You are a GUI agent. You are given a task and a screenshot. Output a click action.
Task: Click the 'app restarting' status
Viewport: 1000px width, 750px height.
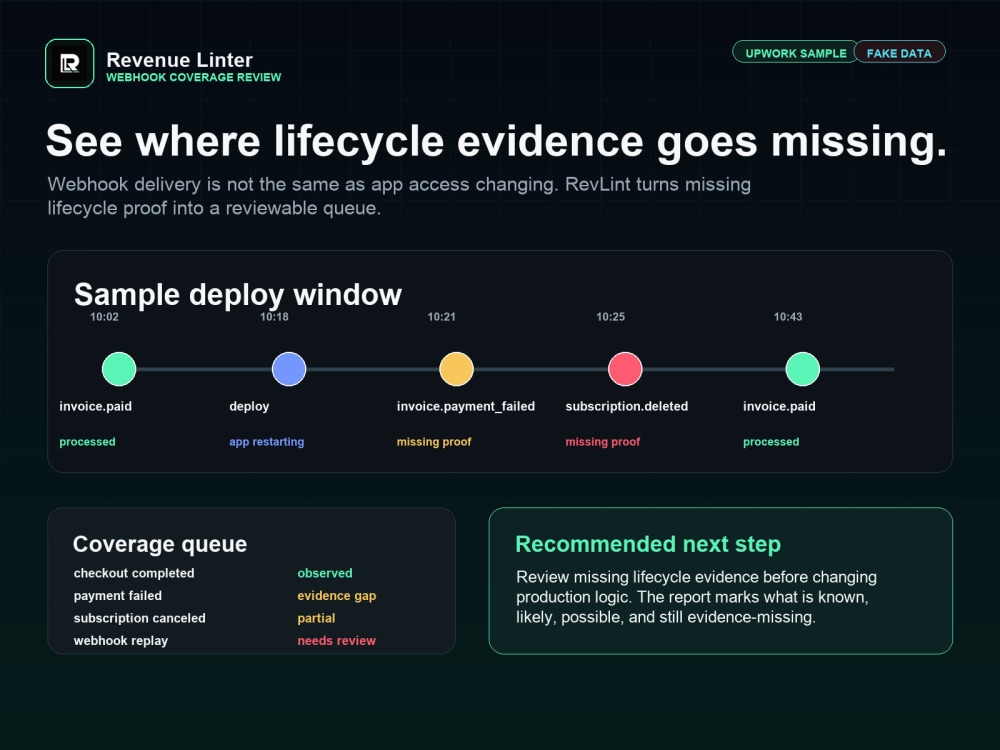267,442
